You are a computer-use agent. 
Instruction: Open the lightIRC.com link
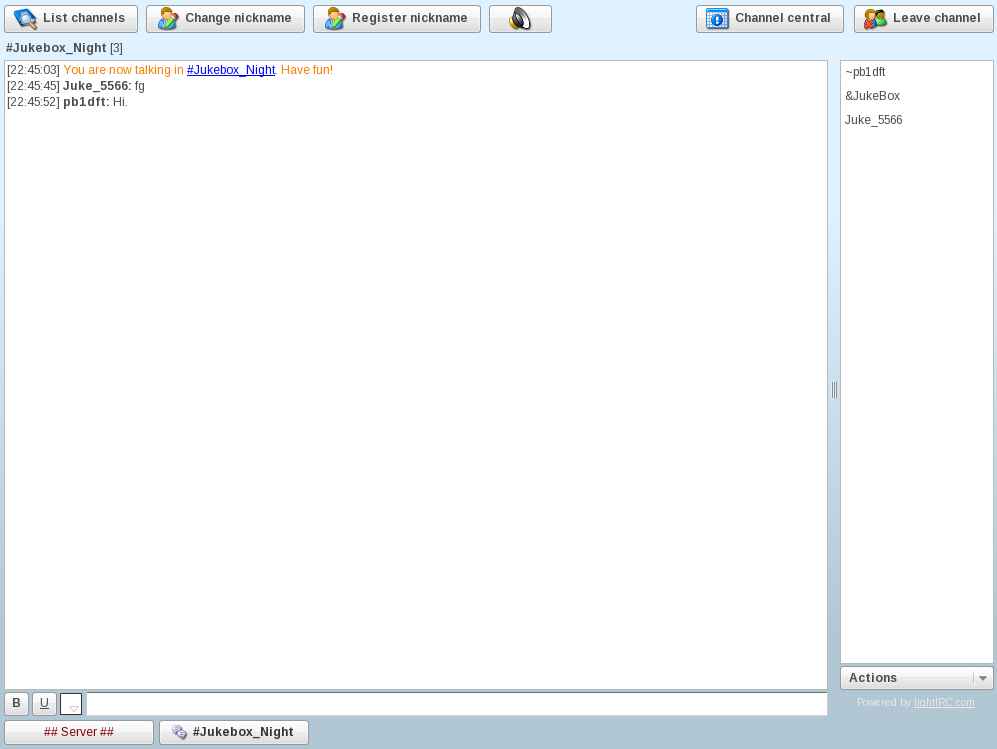(x=944, y=702)
